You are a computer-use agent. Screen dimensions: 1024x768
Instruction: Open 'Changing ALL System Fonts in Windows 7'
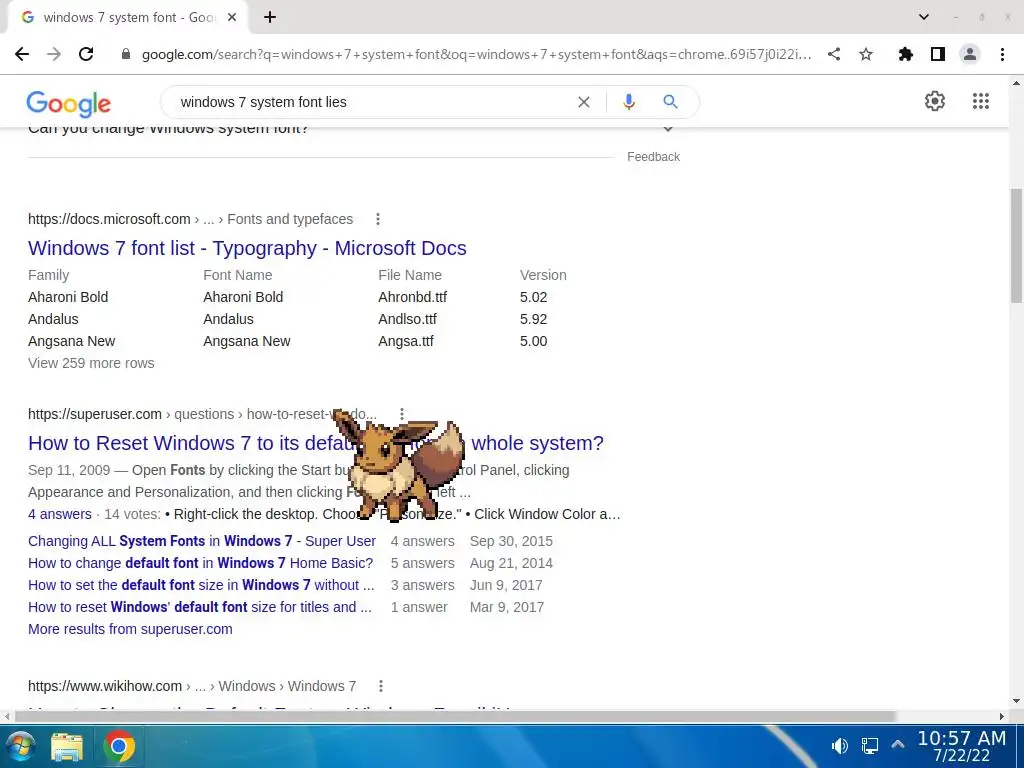tap(202, 541)
